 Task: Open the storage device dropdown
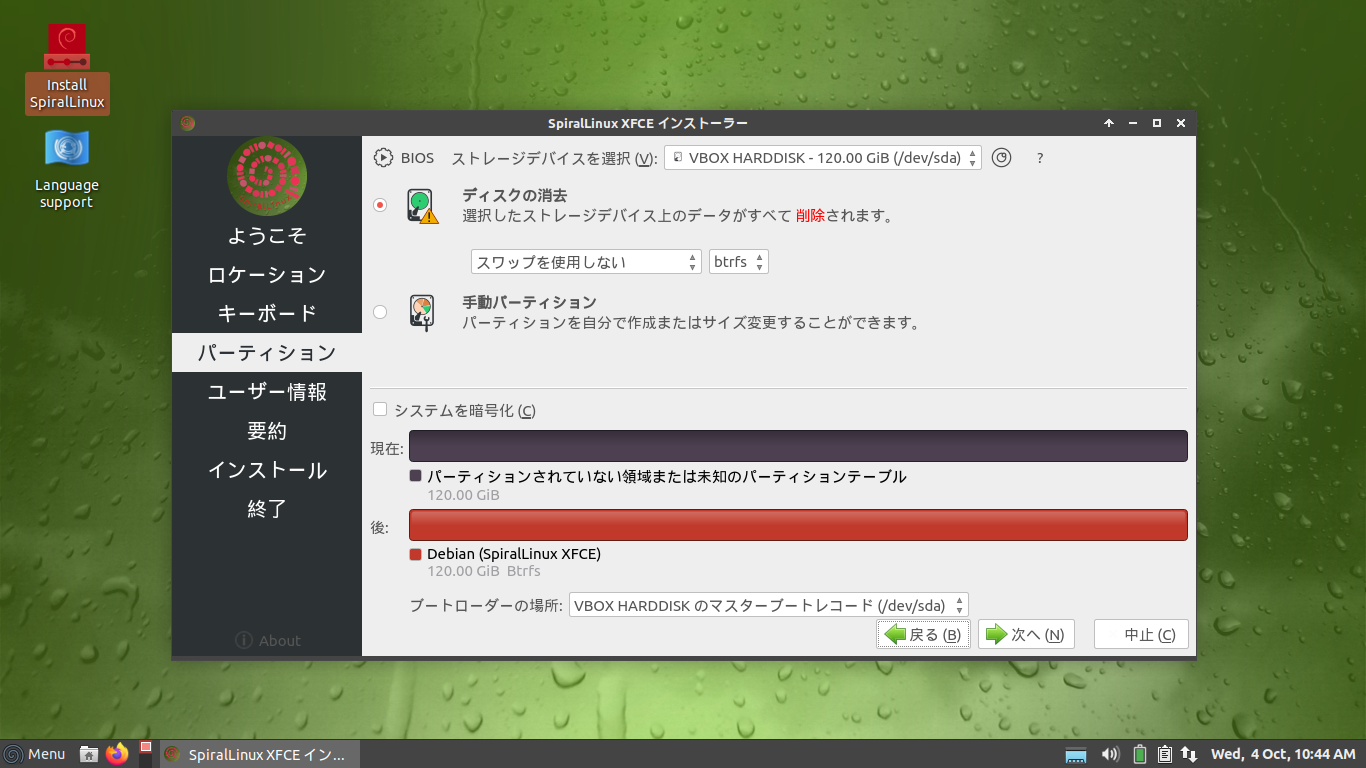[x=823, y=158]
